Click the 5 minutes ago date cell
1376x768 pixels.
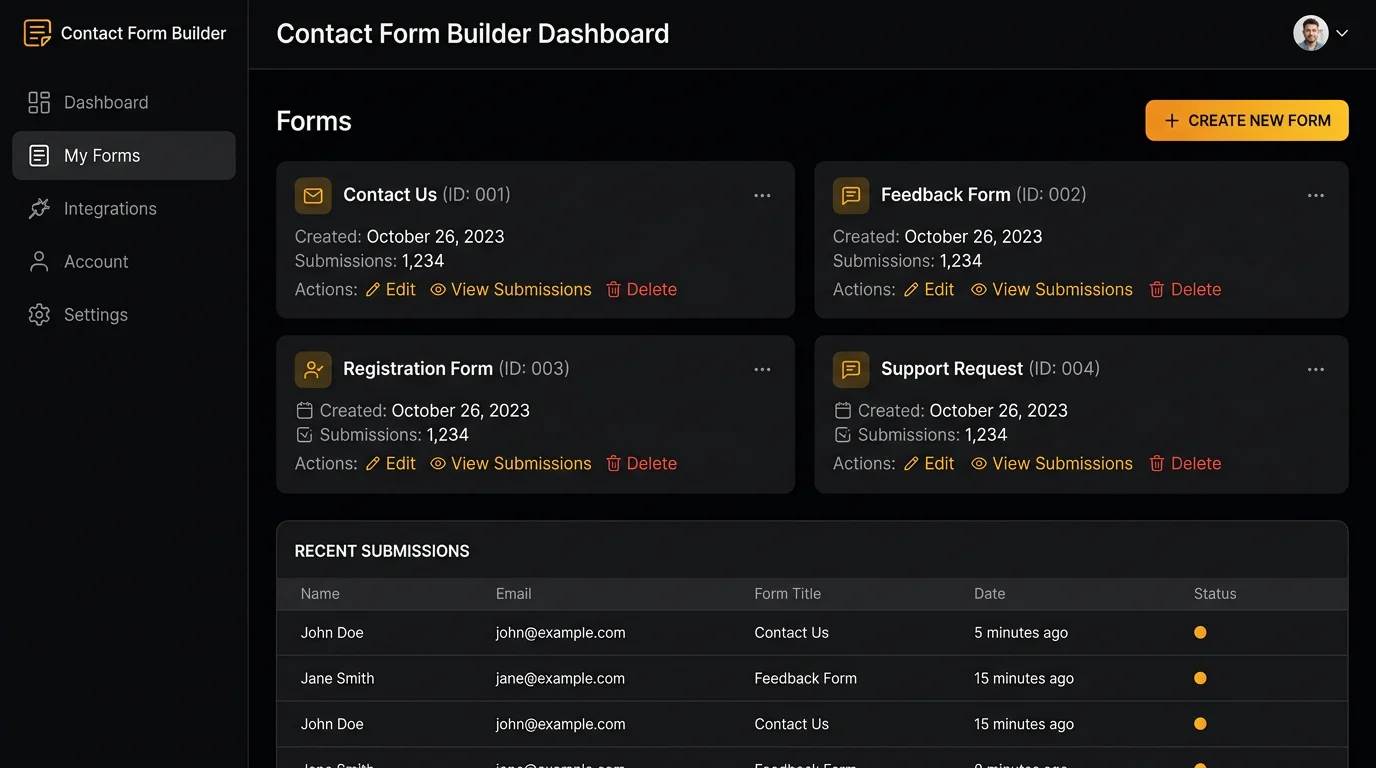(1021, 633)
